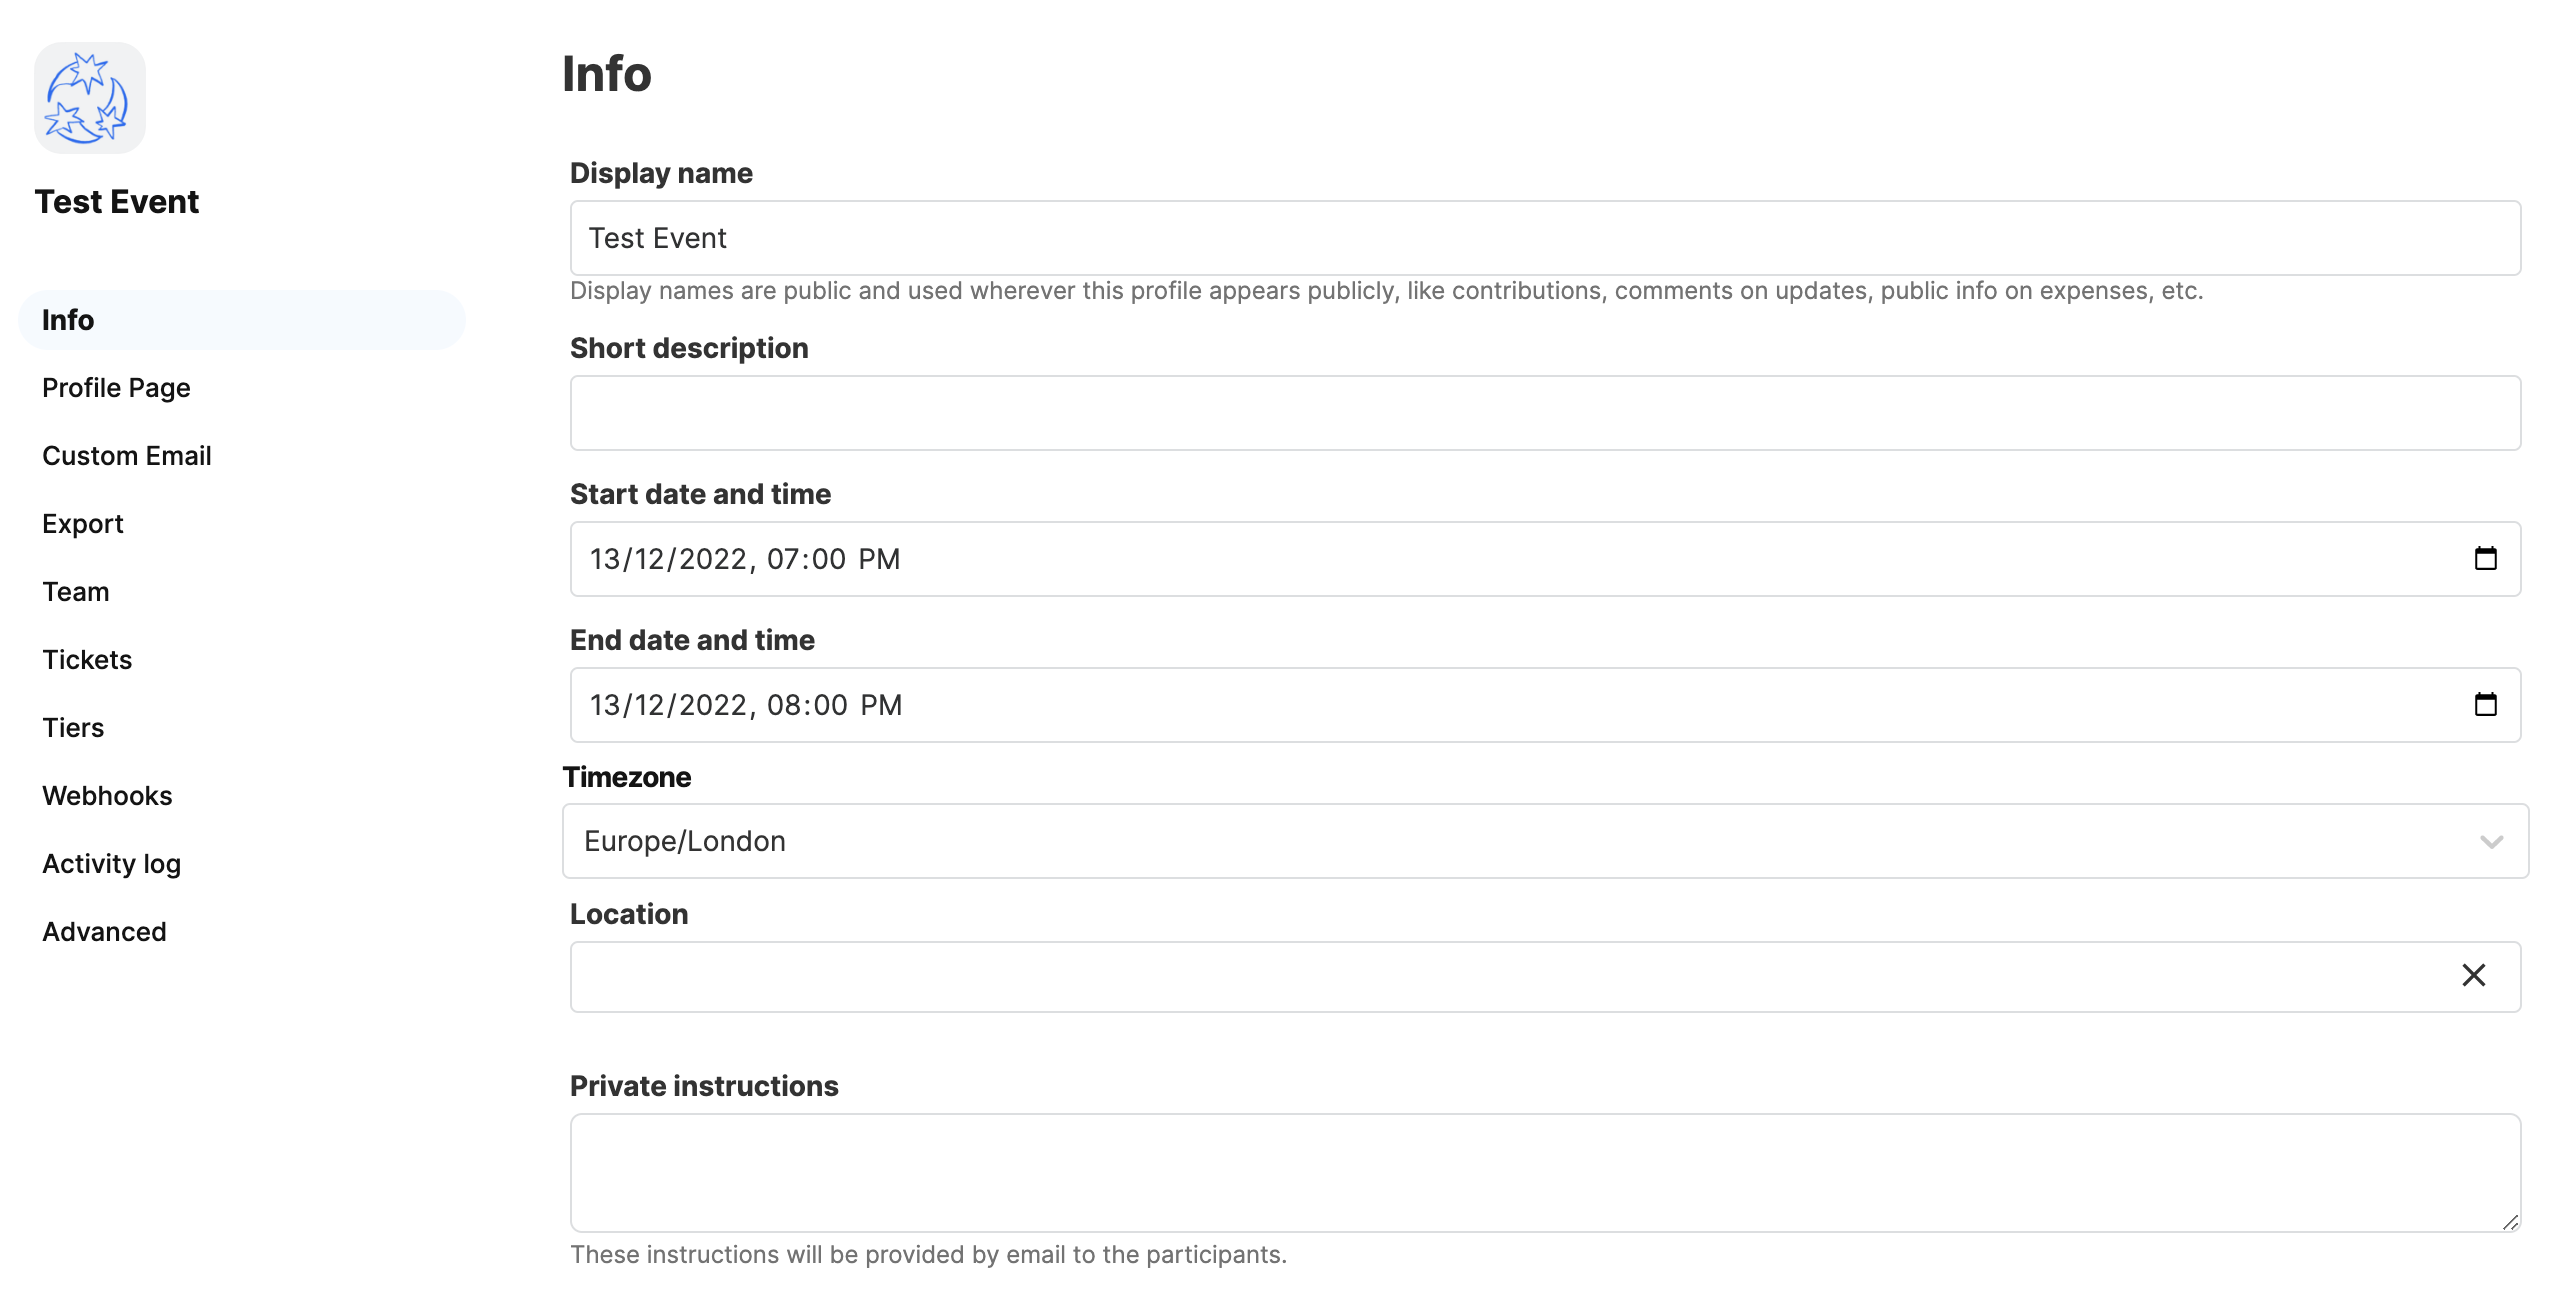This screenshot has width=2564, height=1314.
Task: Click the Location input field
Action: (1500, 977)
